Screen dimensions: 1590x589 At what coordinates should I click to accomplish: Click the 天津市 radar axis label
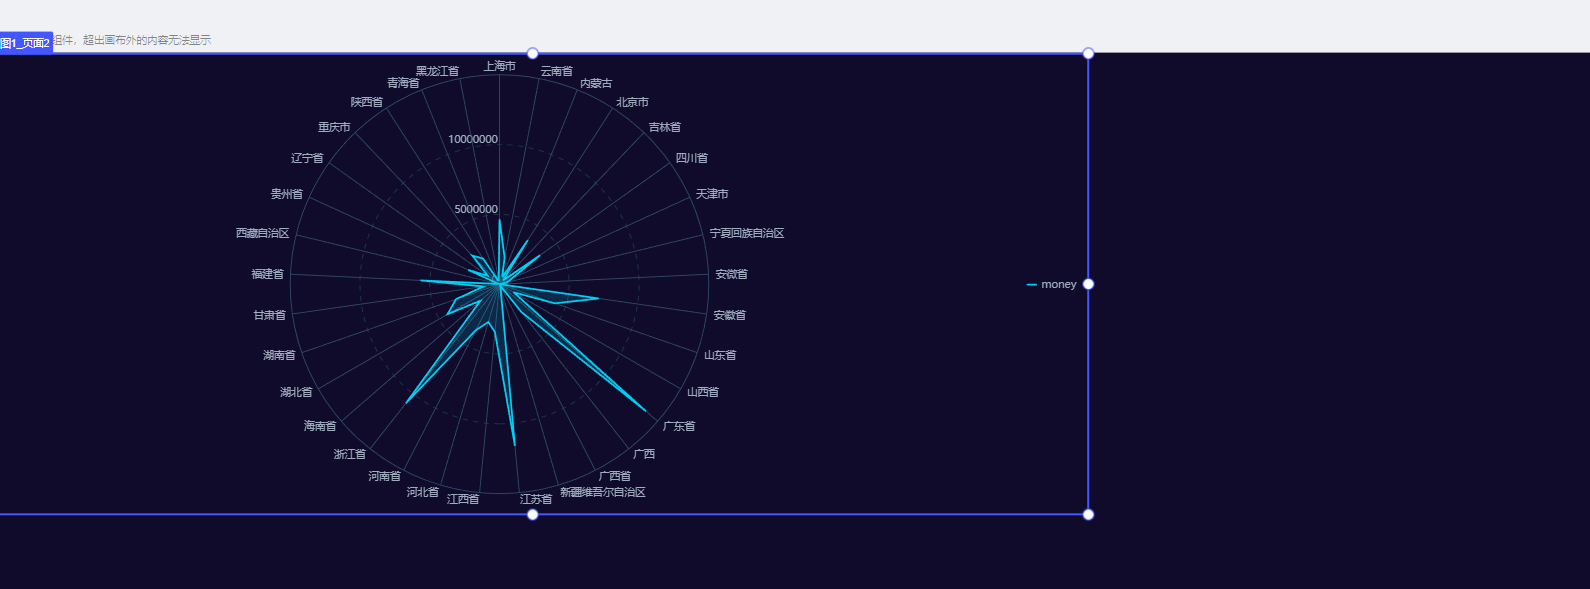(x=712, y=194)
